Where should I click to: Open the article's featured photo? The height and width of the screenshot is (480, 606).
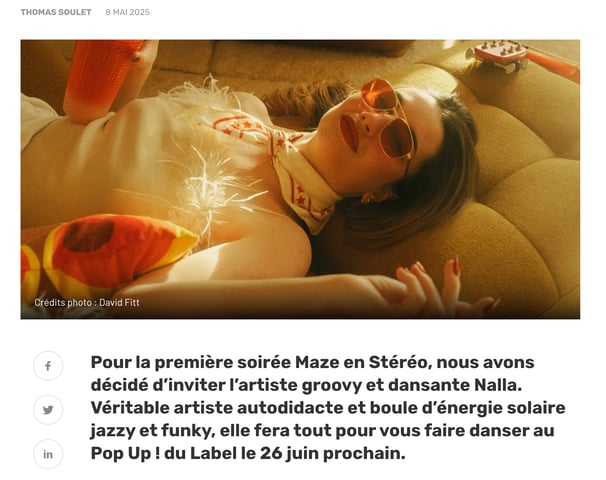click(300, 179)
